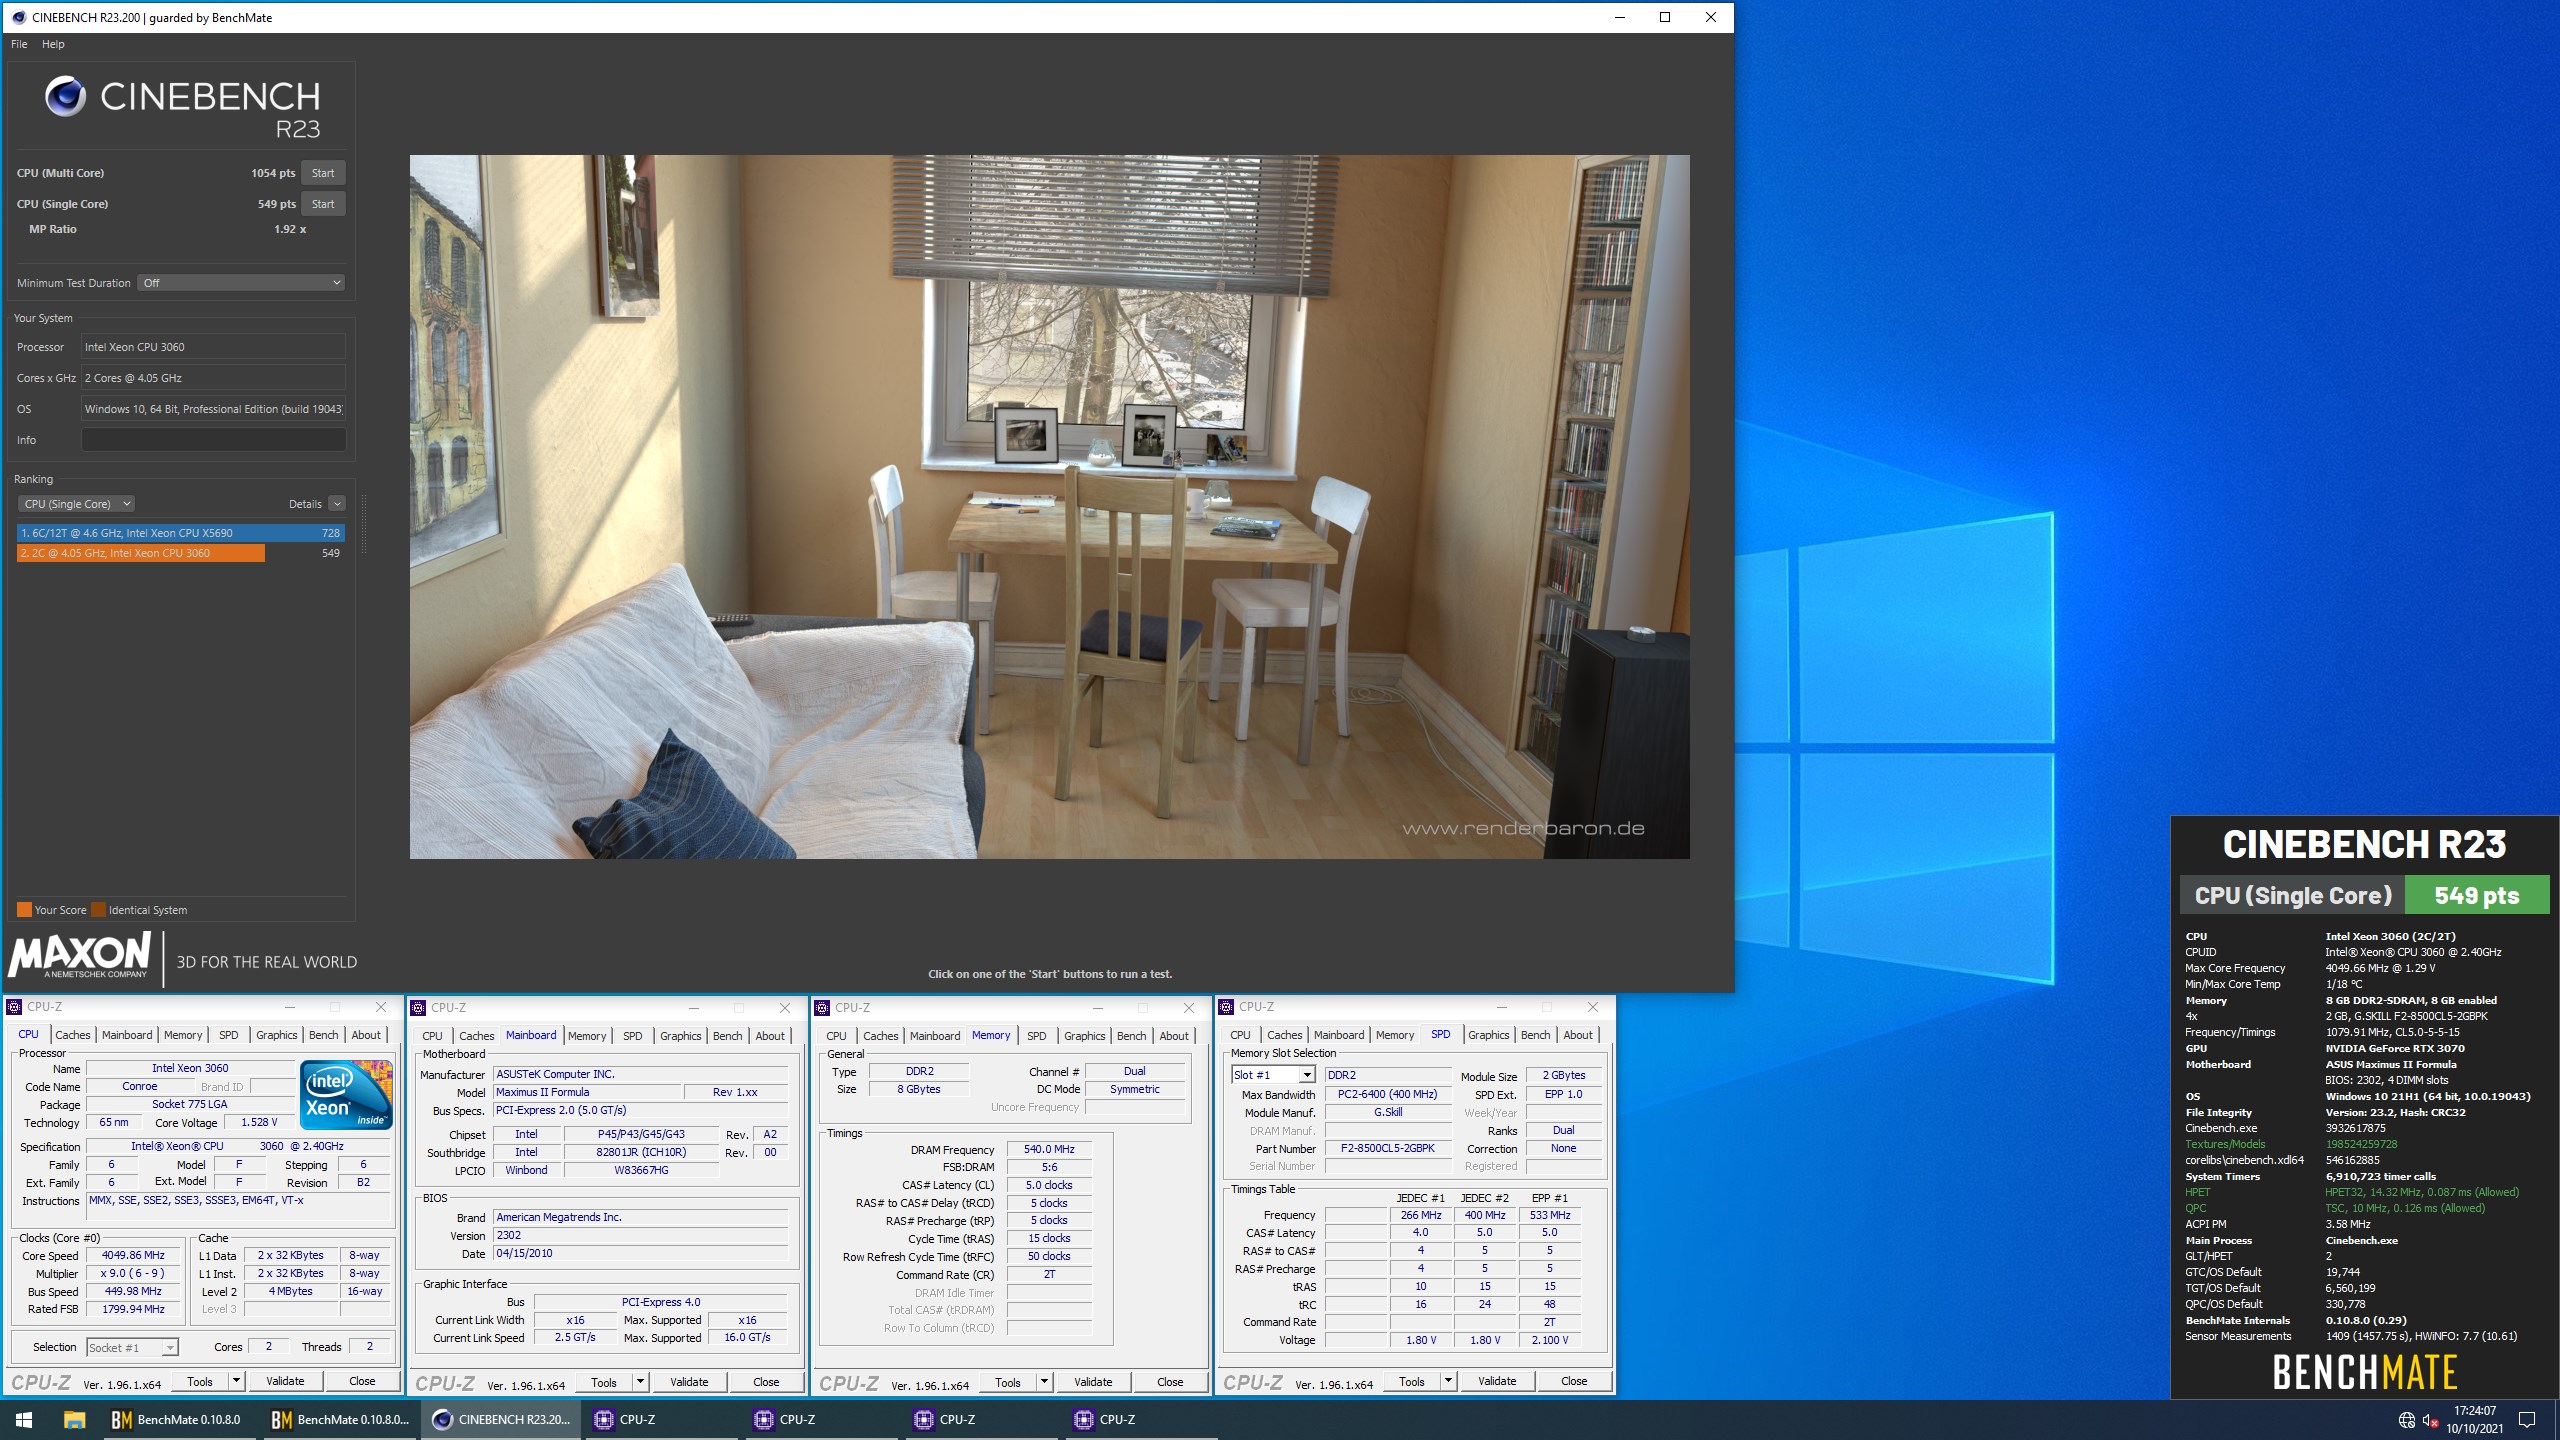
Task: Open Tools dropdown arrow in CPU-Z SPD window
Action: click(1449, 1381)
